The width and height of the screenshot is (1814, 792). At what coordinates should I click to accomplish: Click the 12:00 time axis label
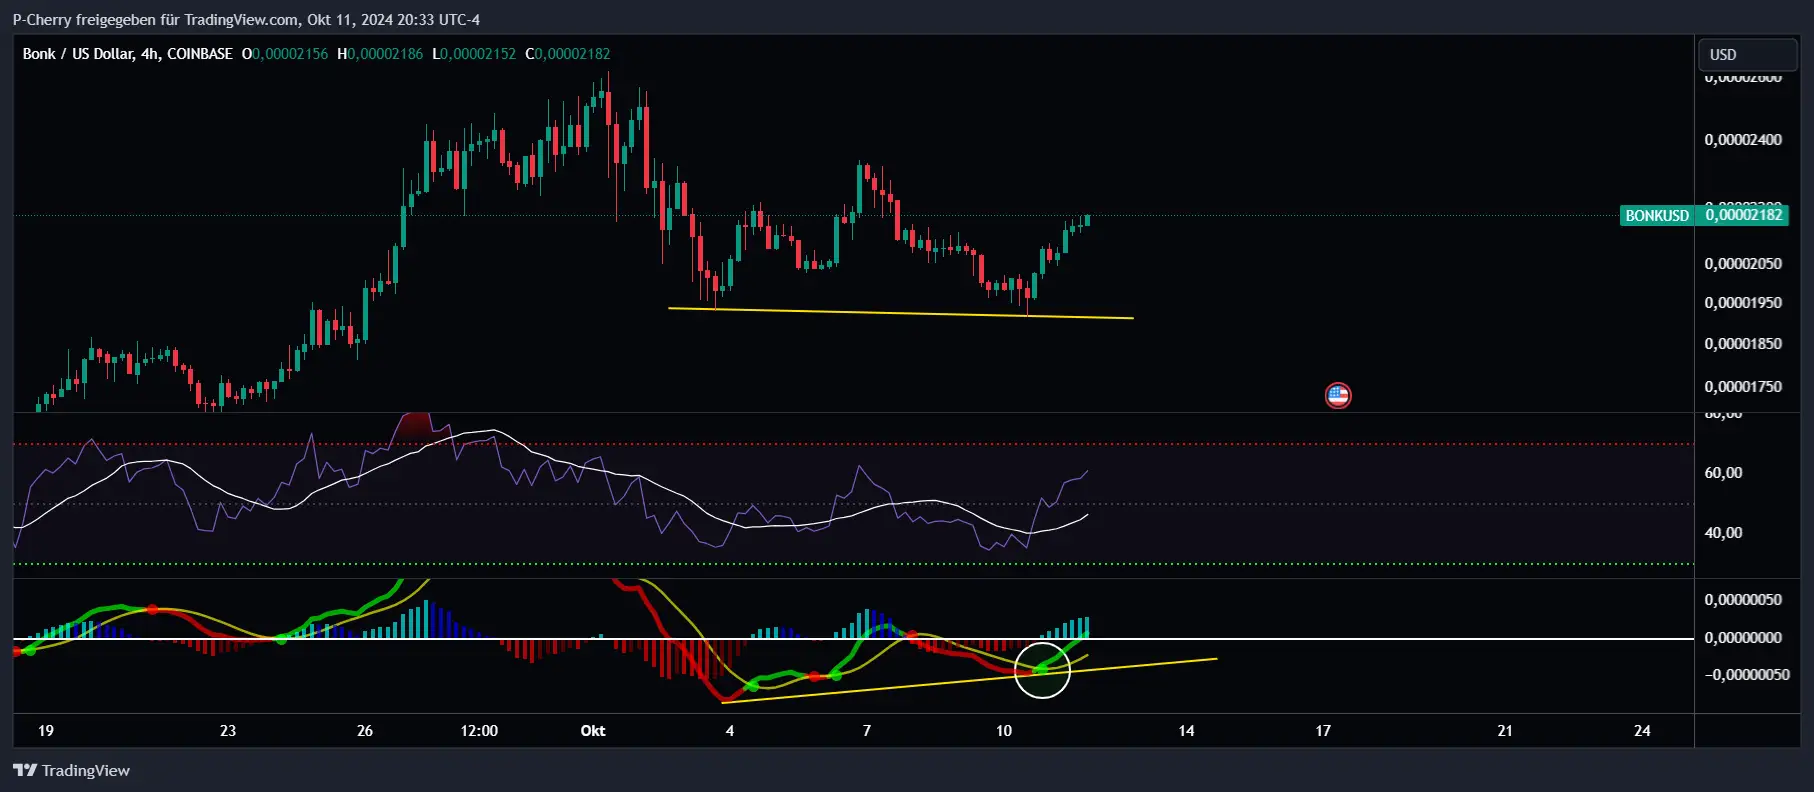tap(479, 731)
